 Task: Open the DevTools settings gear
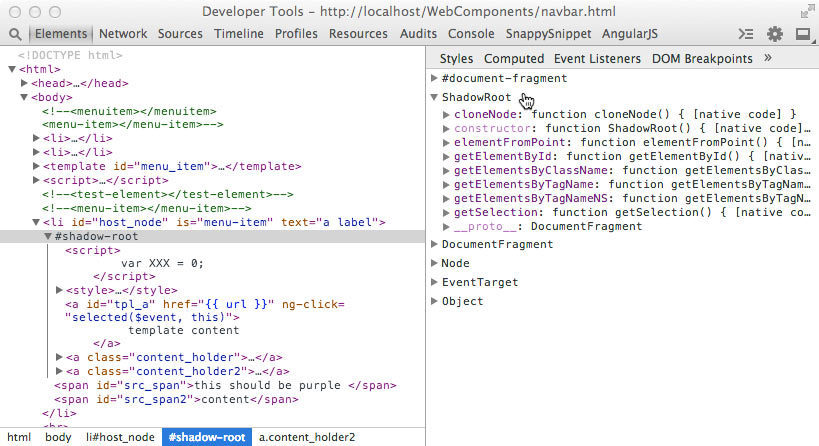(774, 34)
